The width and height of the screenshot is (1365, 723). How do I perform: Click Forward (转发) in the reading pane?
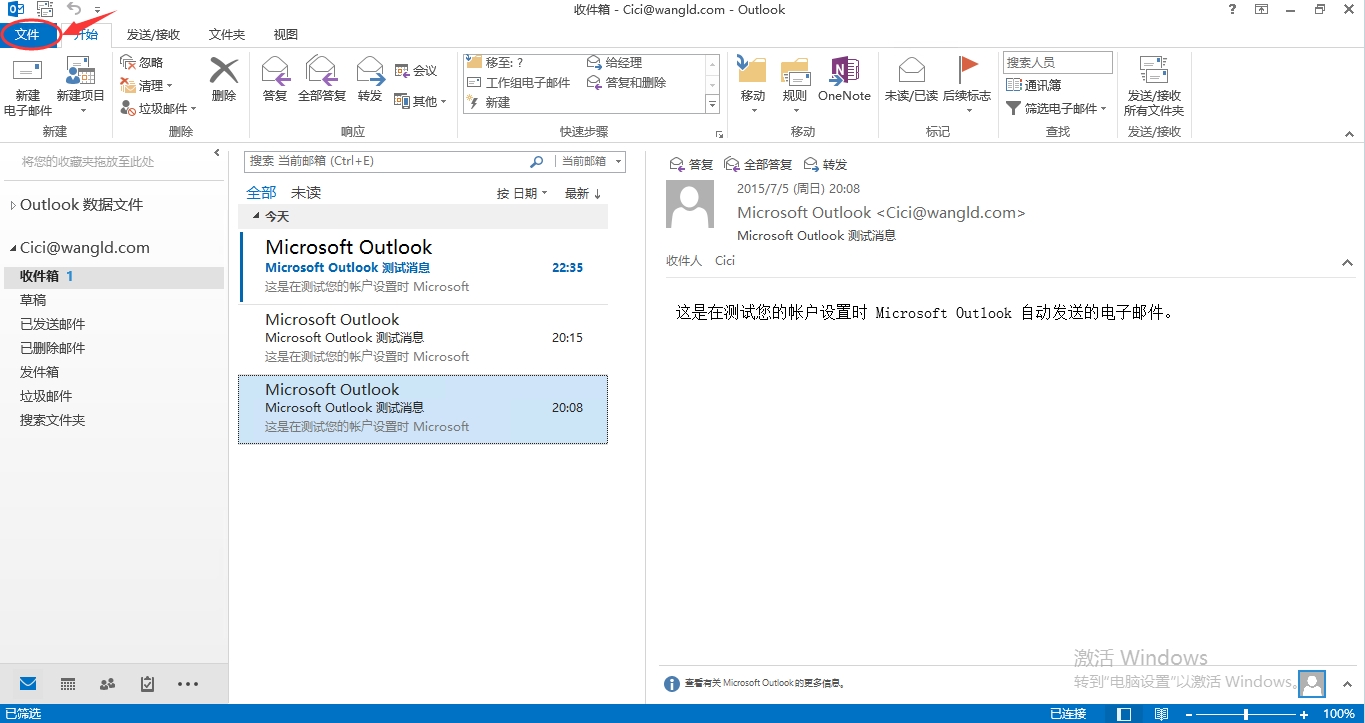coord(826,165)
